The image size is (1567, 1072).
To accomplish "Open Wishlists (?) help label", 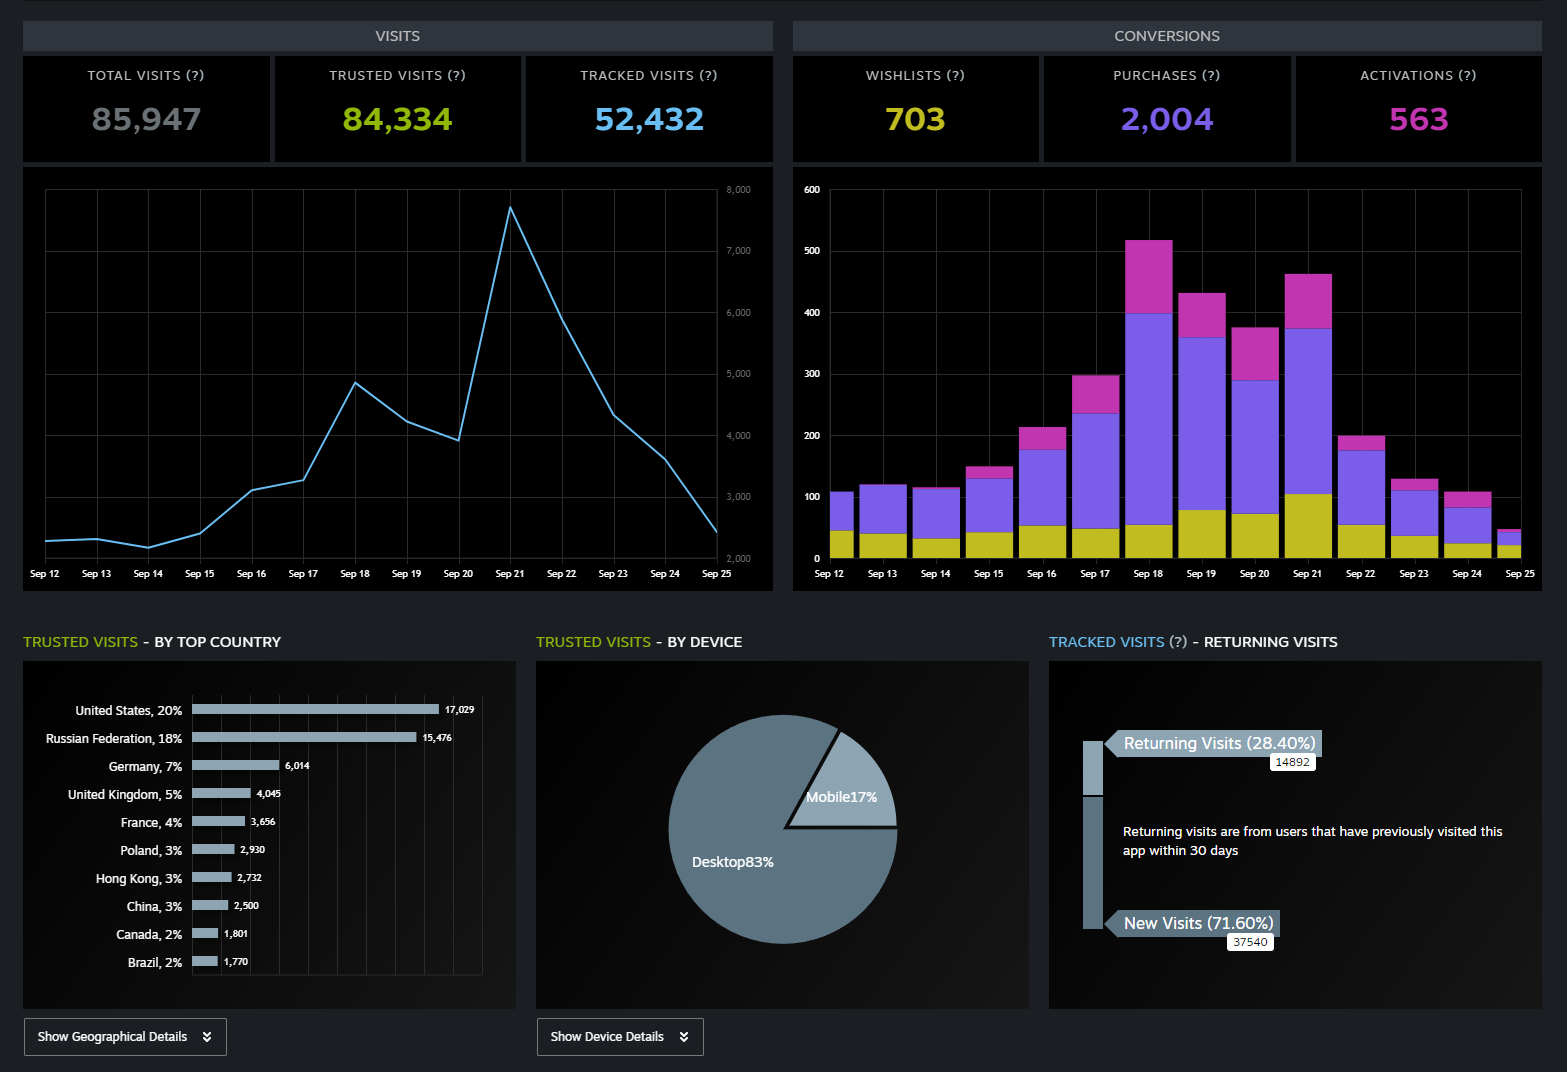I will (915, 76).
